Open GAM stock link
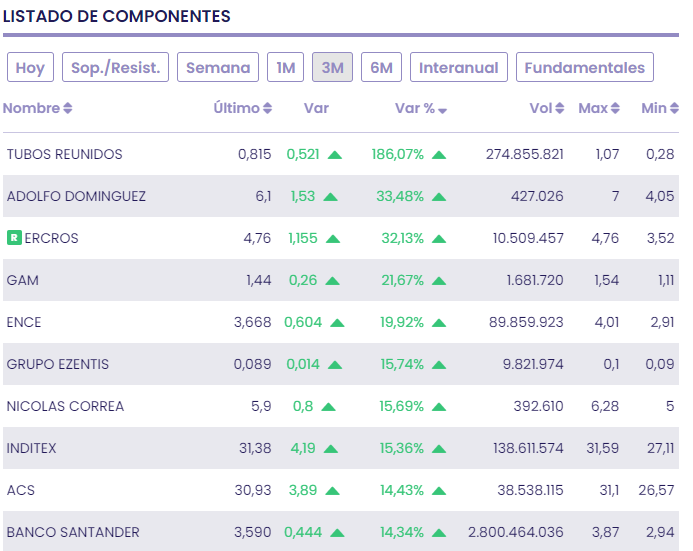This screenshot has height=551, width=693. point(23,280)
